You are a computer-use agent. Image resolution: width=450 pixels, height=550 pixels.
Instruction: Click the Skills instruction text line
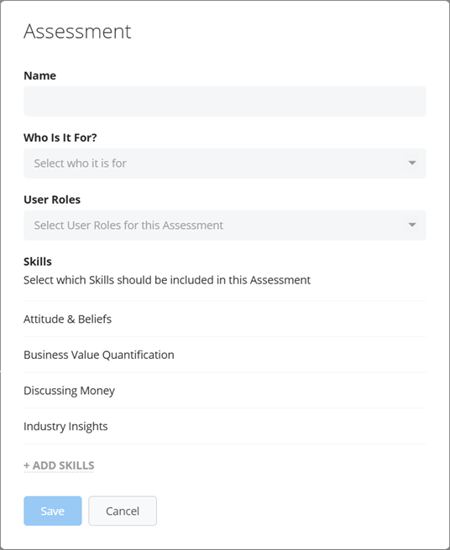tap(167, 280)
